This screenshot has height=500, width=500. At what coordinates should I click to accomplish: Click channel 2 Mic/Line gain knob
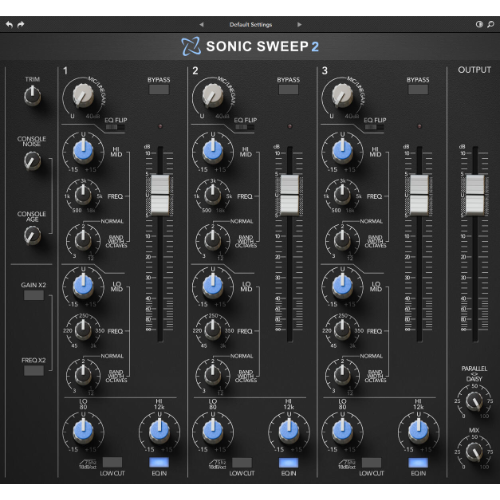click(213, 96)
